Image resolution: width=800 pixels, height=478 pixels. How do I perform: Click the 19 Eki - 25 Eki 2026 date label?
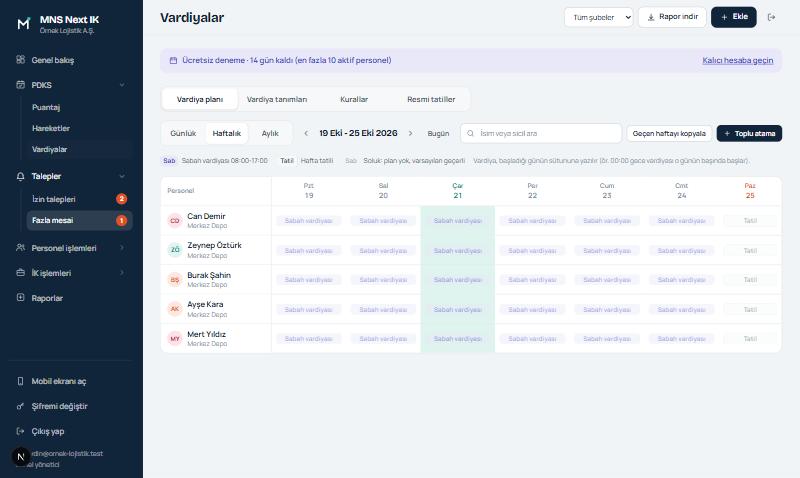[x=358, y=133]
